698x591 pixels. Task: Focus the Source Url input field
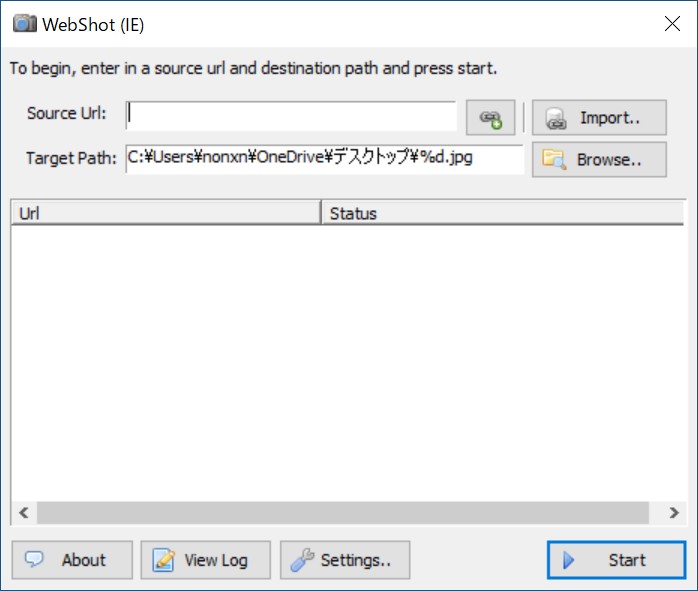[x=291, y=116]
